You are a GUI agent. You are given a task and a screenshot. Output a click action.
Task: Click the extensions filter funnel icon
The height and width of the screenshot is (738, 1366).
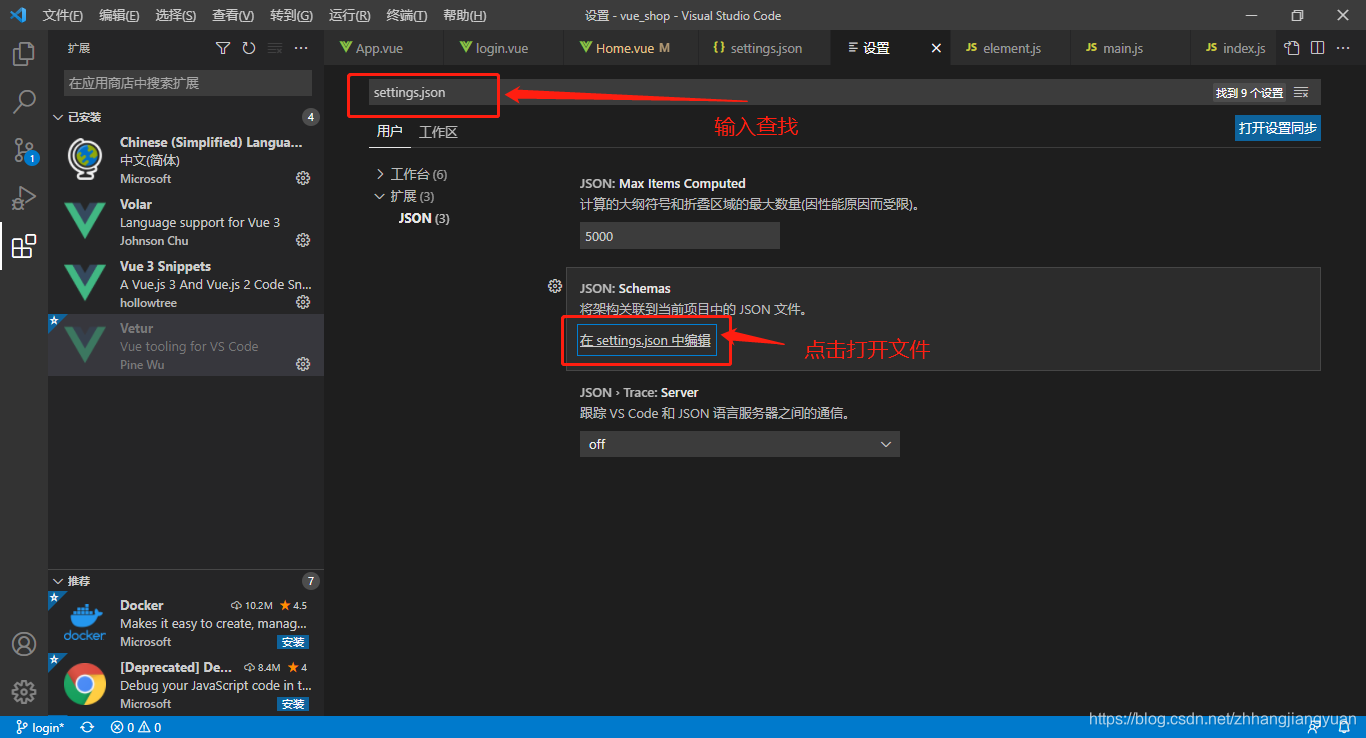pos(223,48)
